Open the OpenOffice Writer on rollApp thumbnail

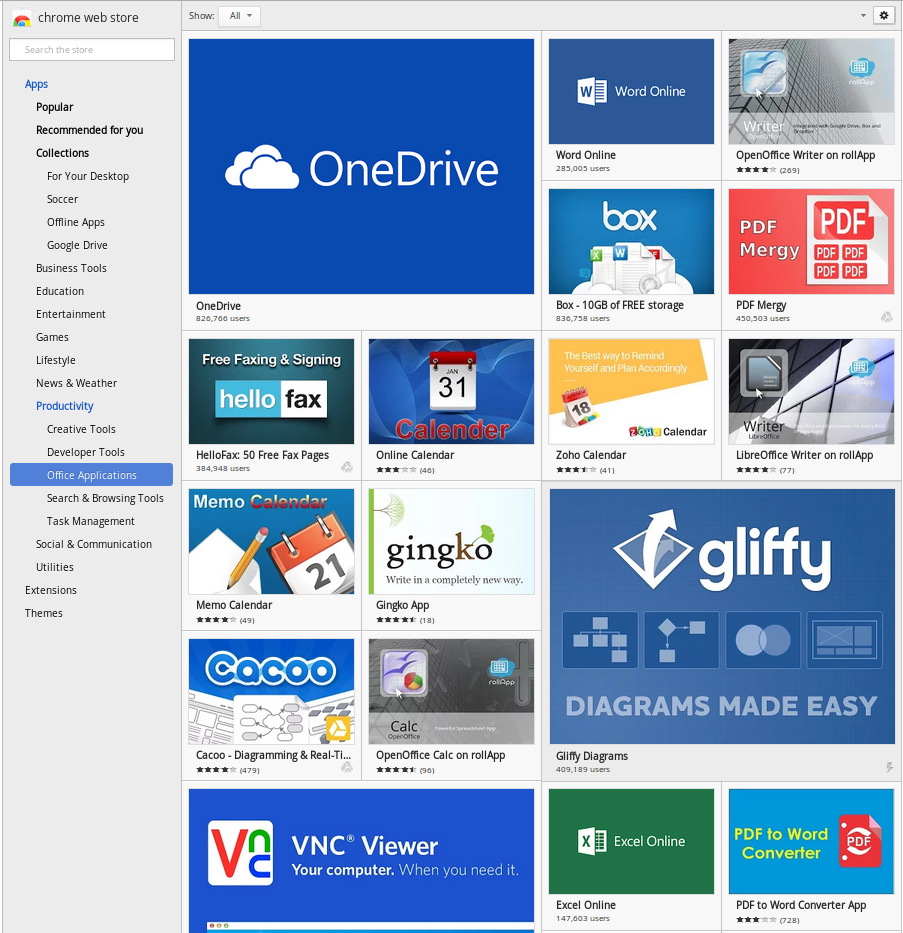pos(811,92)
